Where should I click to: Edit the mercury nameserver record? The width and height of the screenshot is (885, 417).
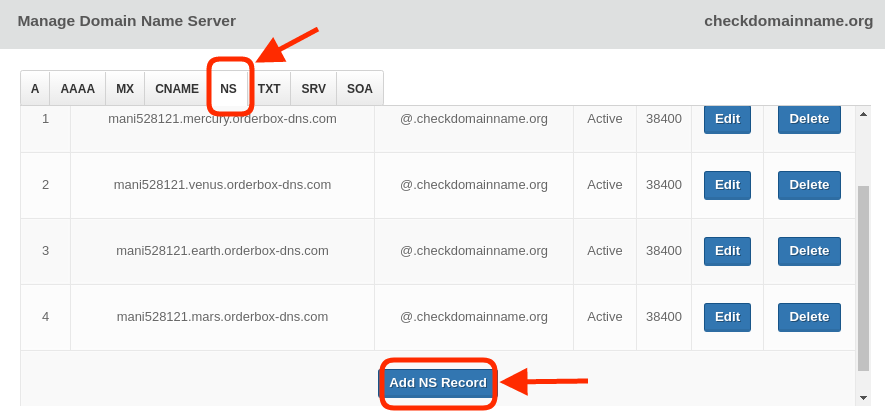coord(728,119)
